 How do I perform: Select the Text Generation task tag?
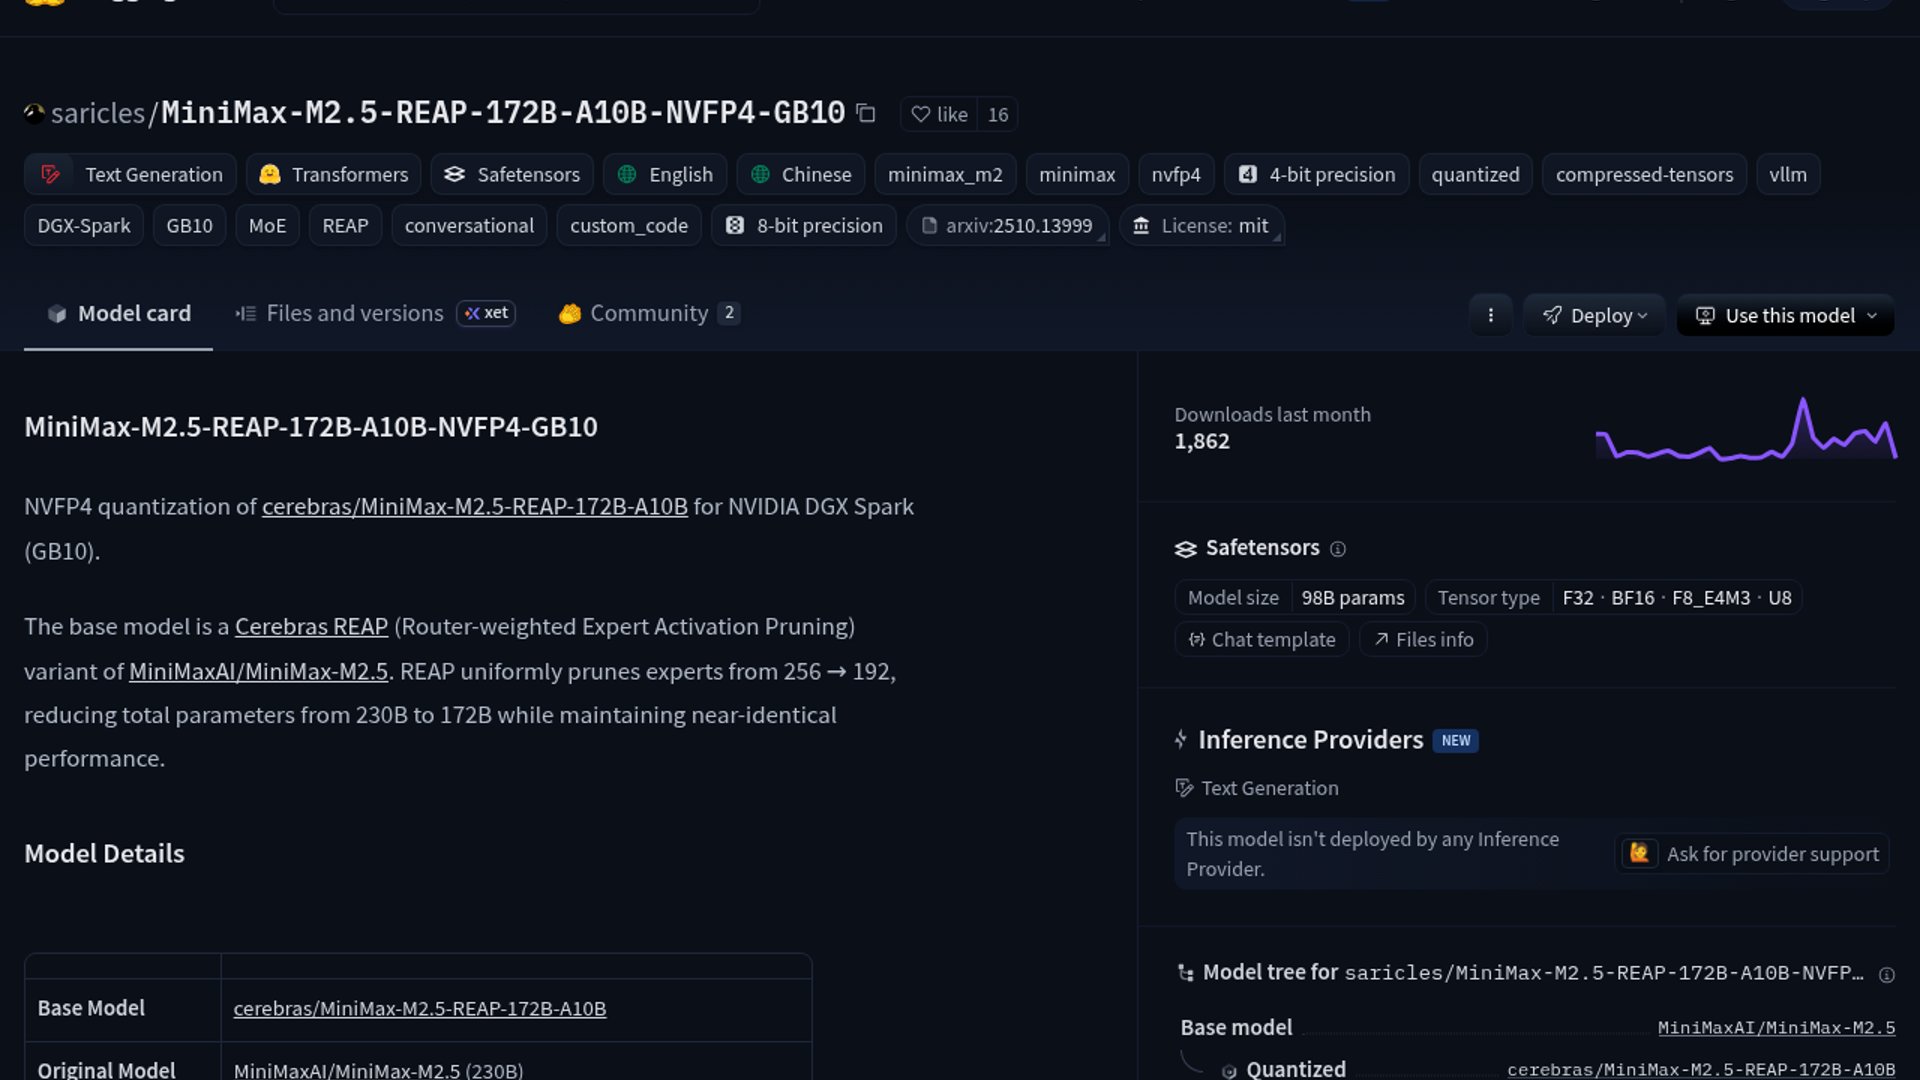click(131, 175)
